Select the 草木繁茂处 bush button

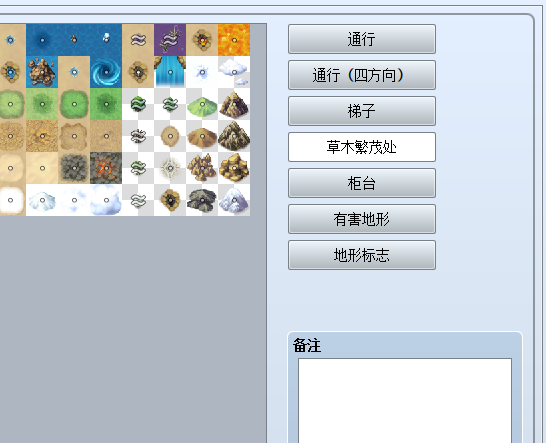tap(362, 147)
